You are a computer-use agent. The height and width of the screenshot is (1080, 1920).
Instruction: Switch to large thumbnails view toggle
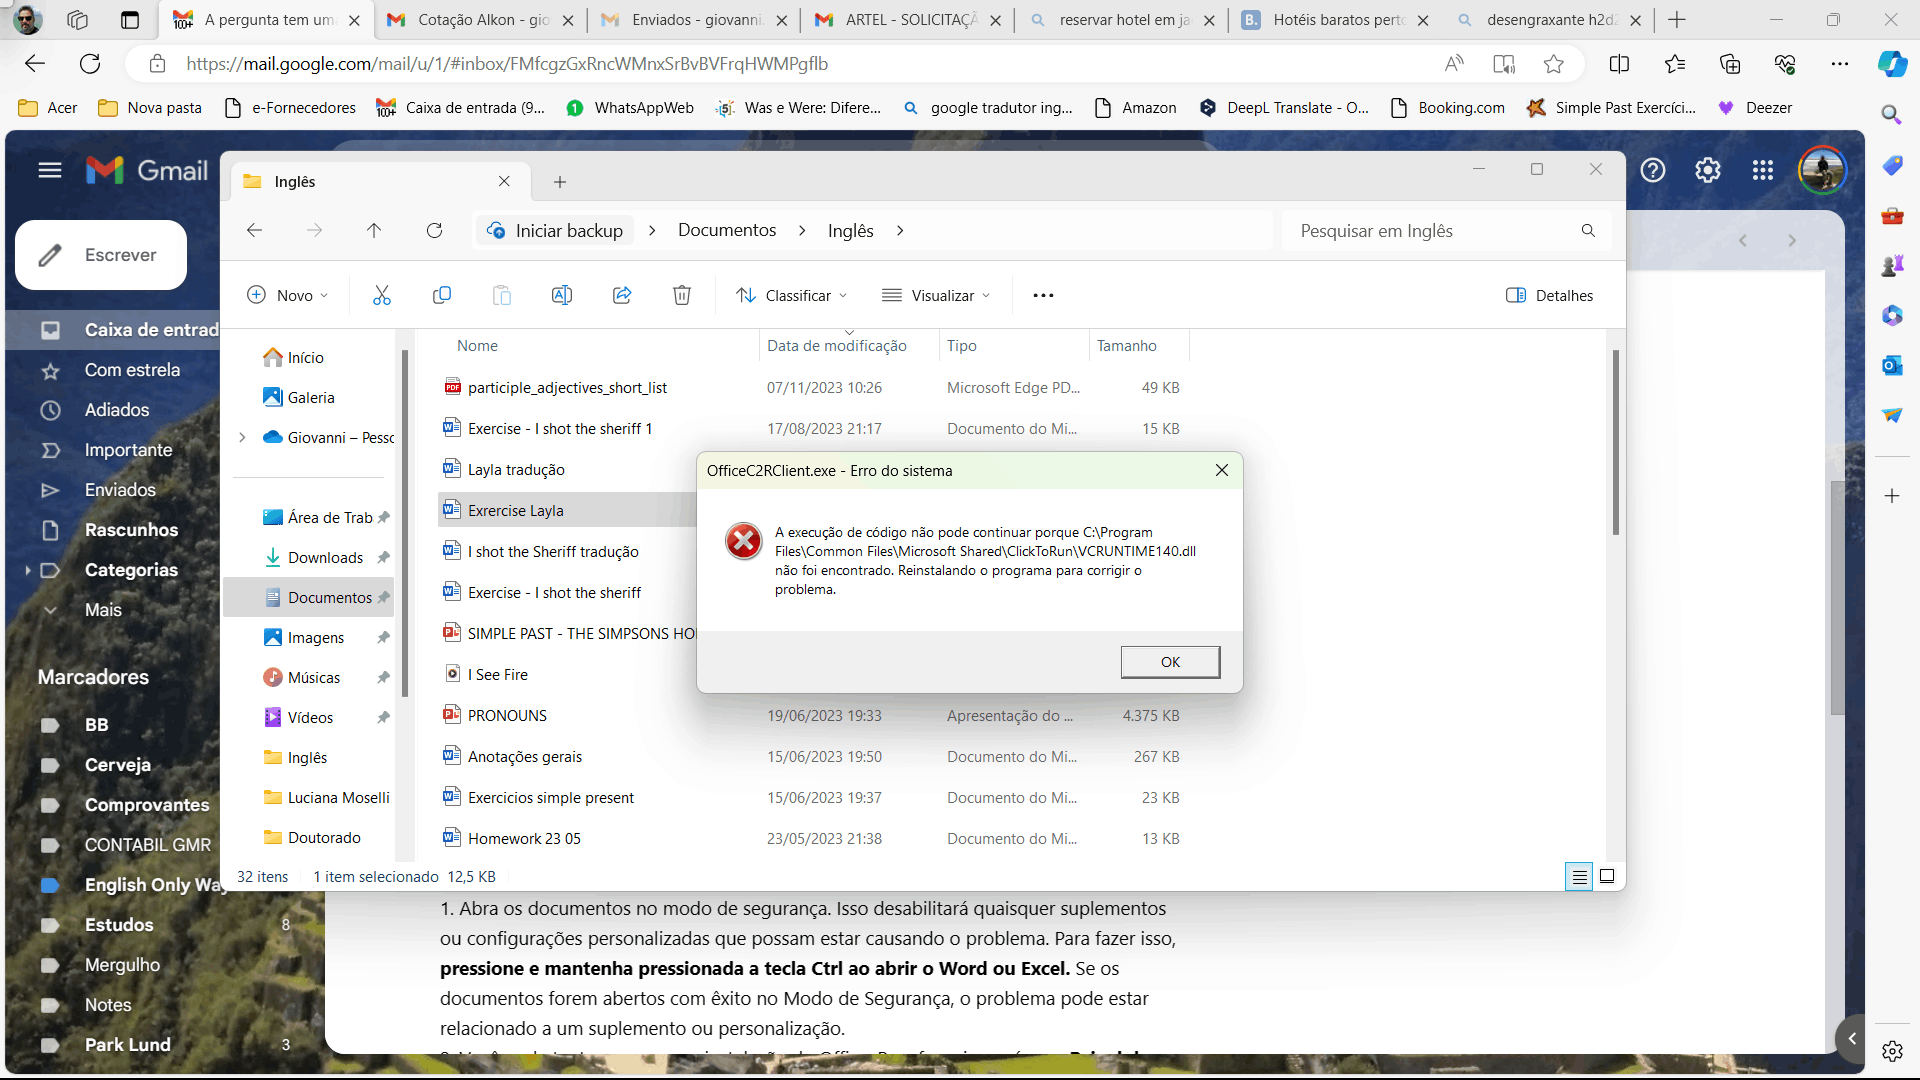pos(1607,877)
